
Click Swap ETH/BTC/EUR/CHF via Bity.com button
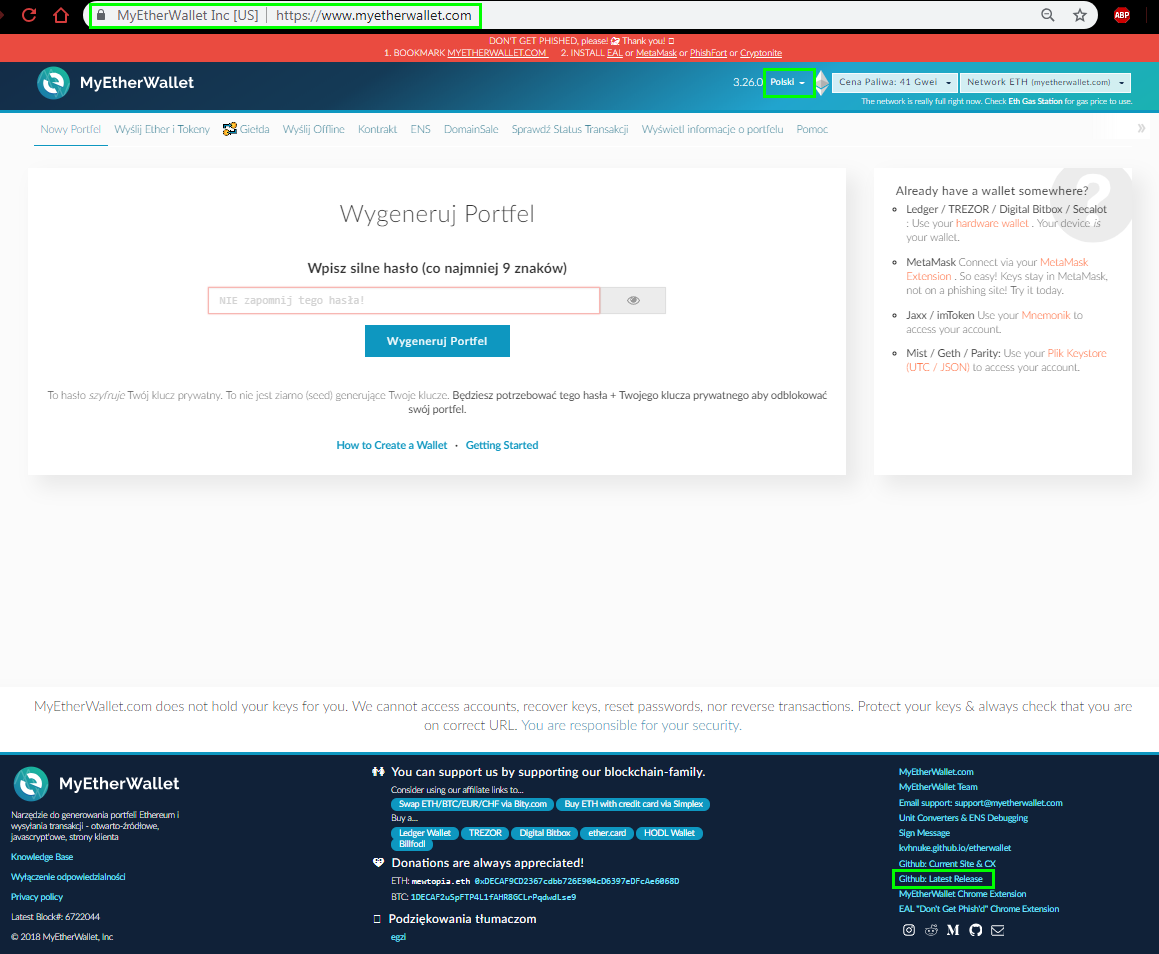pyautogui.click(x=473, y=804)
